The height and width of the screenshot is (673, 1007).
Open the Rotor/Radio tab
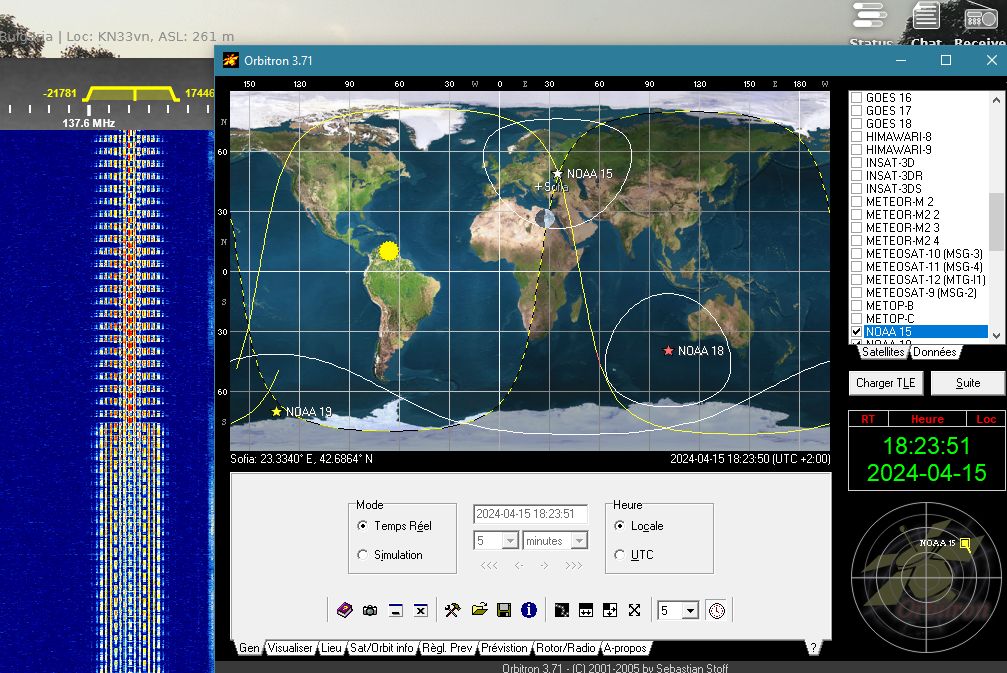click(x=566, y=648)
